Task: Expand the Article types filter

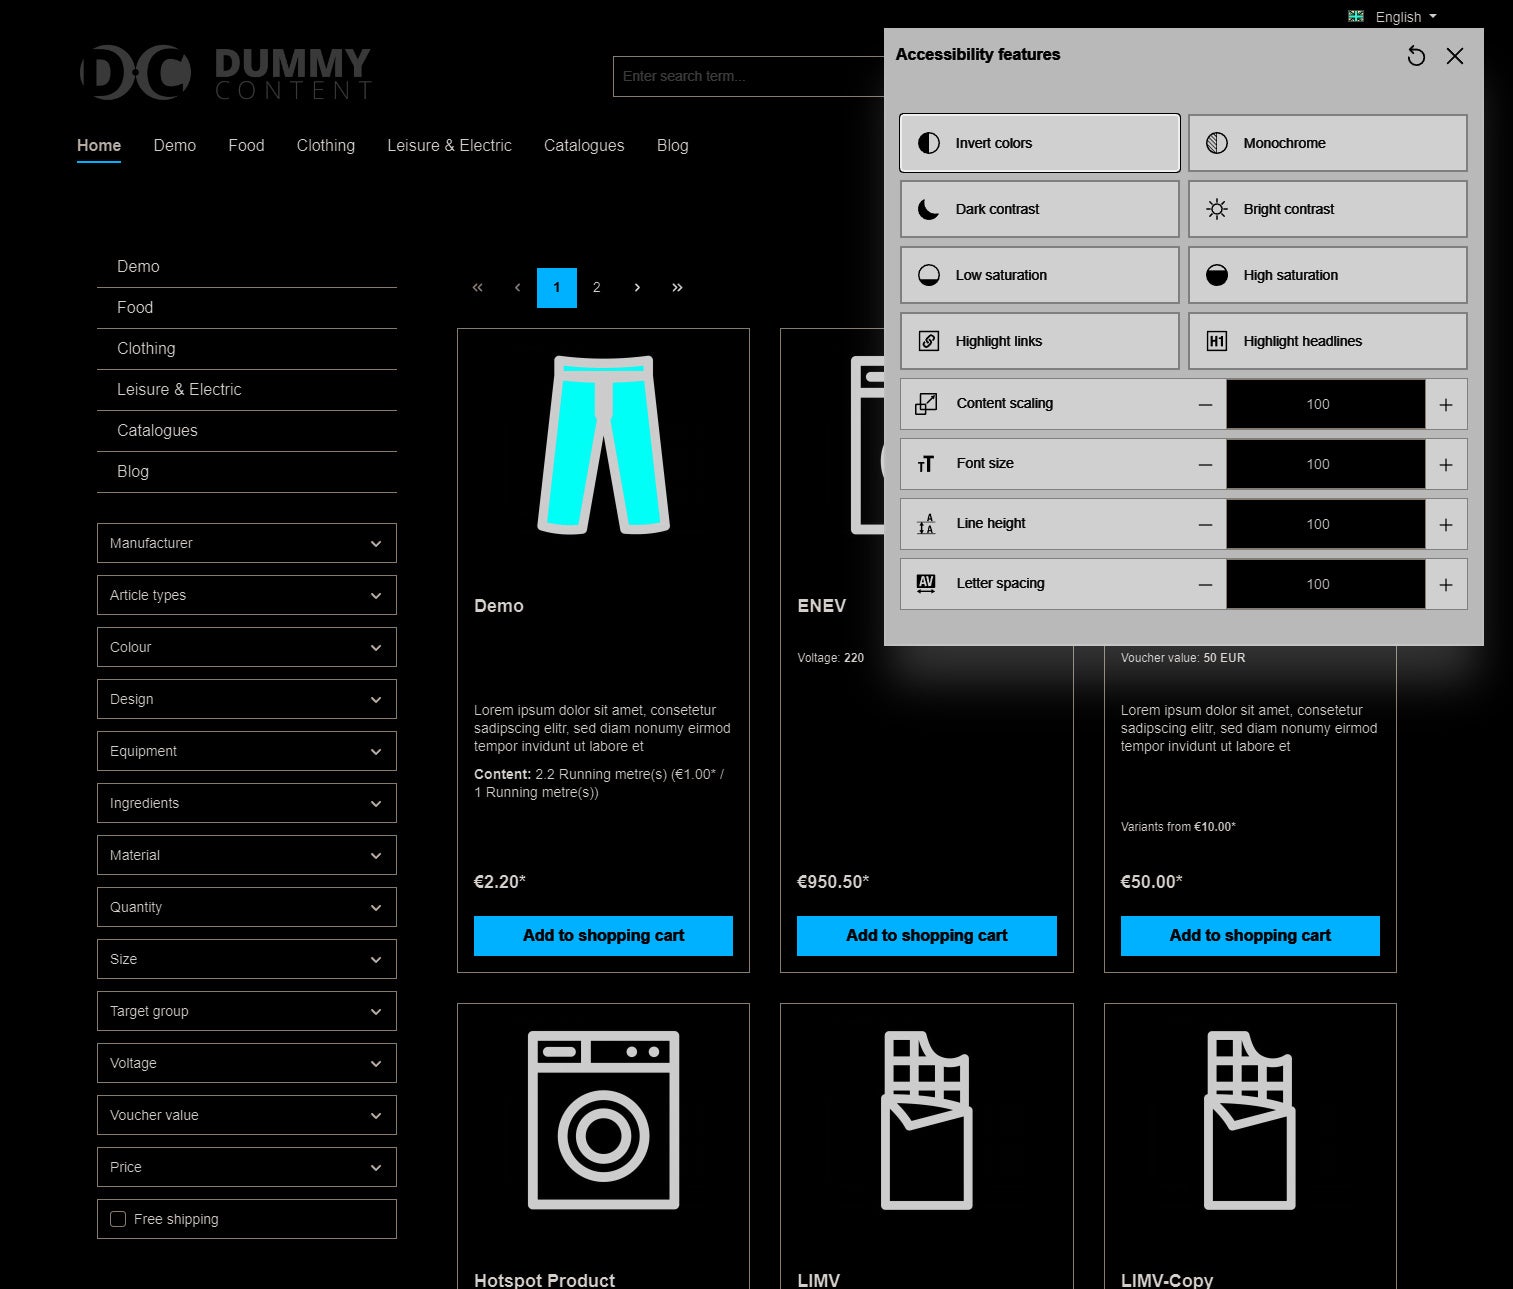Action: 247,595
